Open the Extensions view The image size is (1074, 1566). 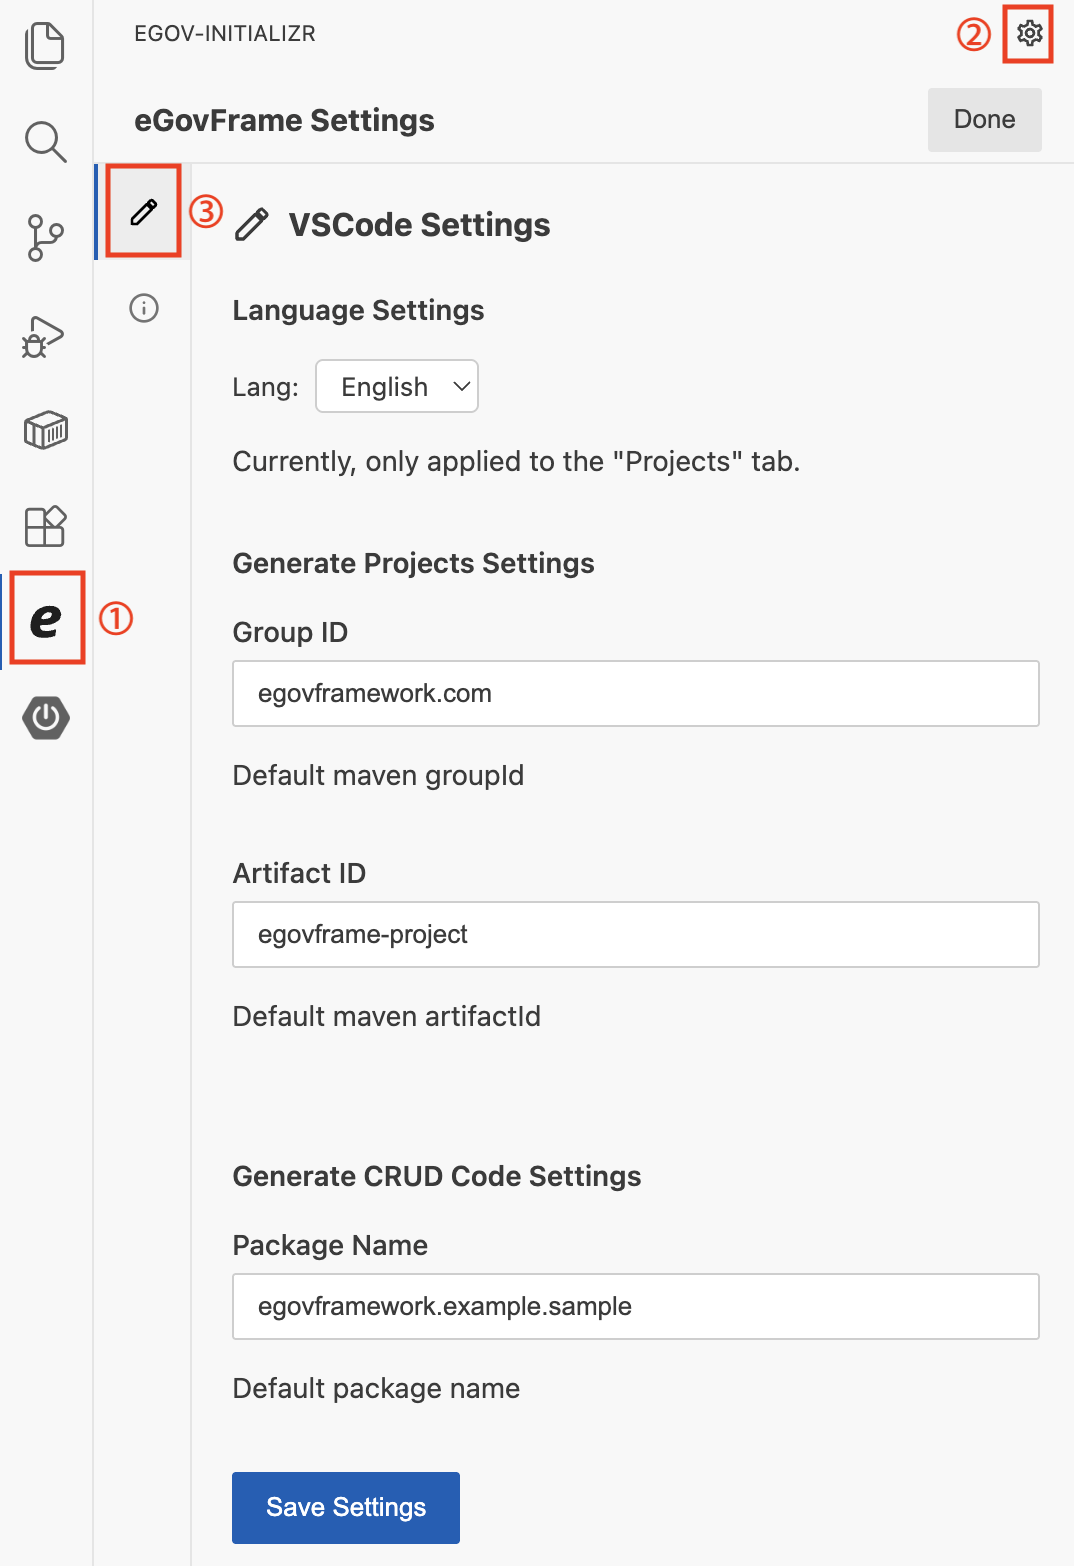pos(45,526)
